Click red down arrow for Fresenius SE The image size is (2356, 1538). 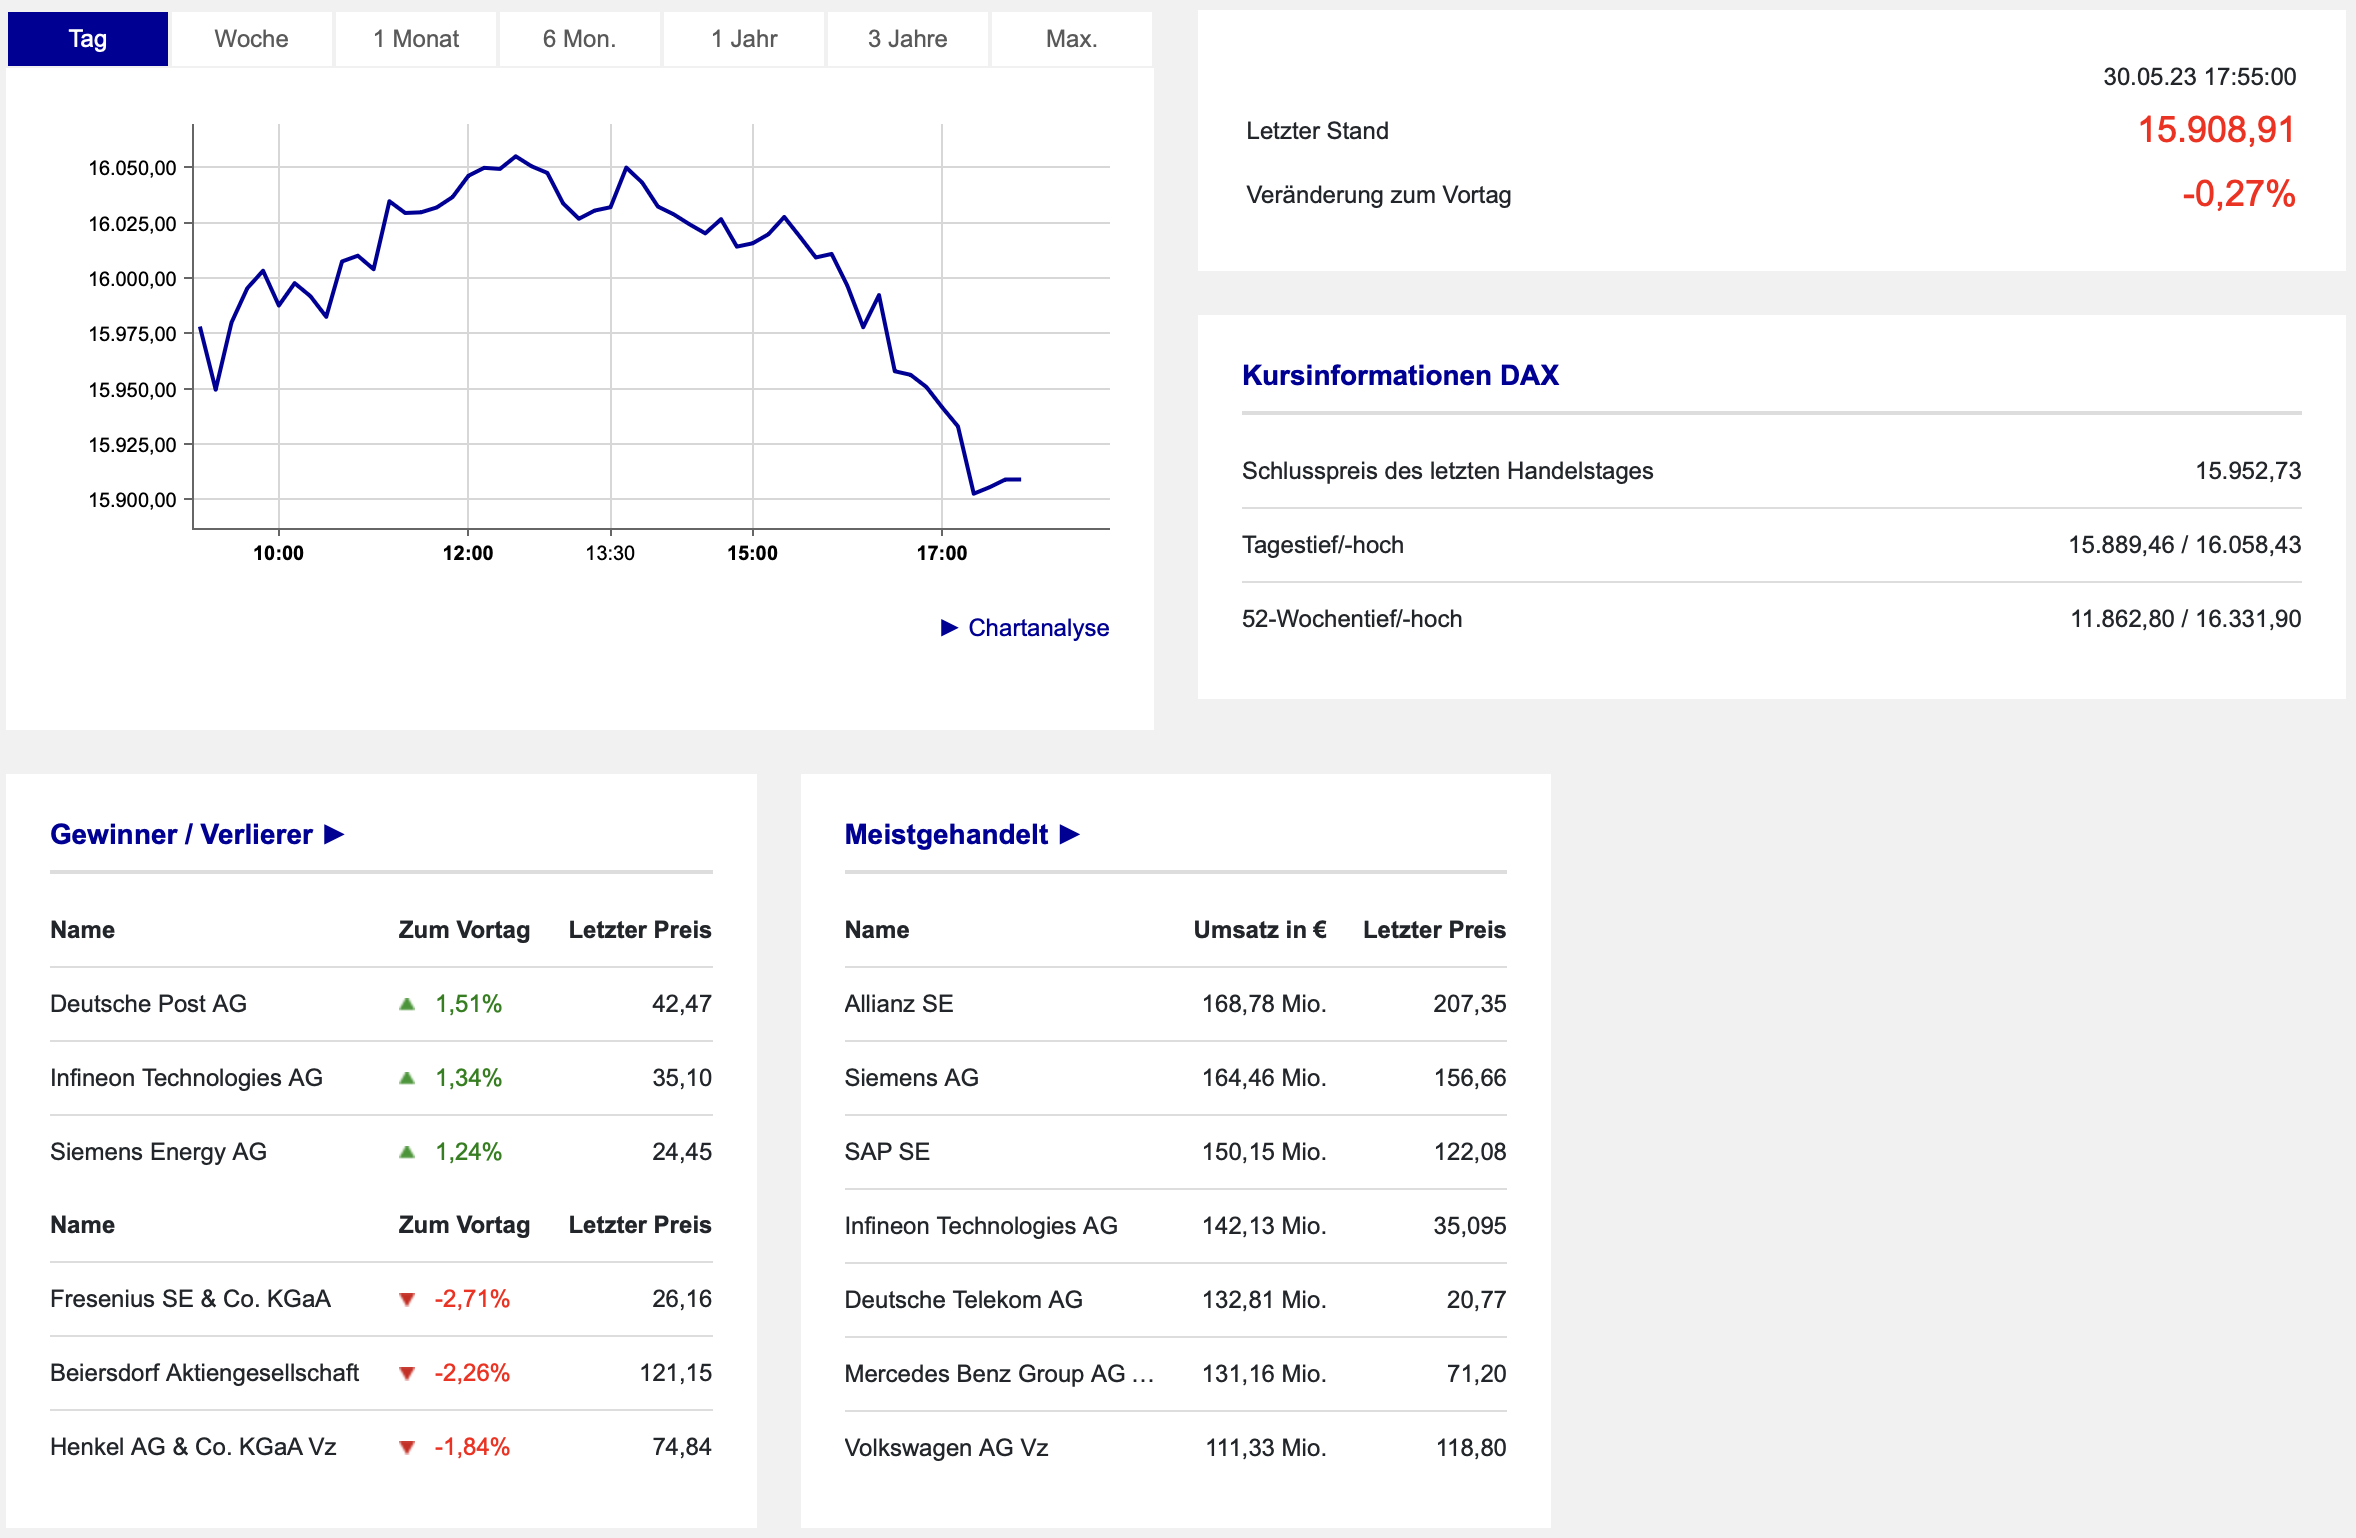point(407,1299)
